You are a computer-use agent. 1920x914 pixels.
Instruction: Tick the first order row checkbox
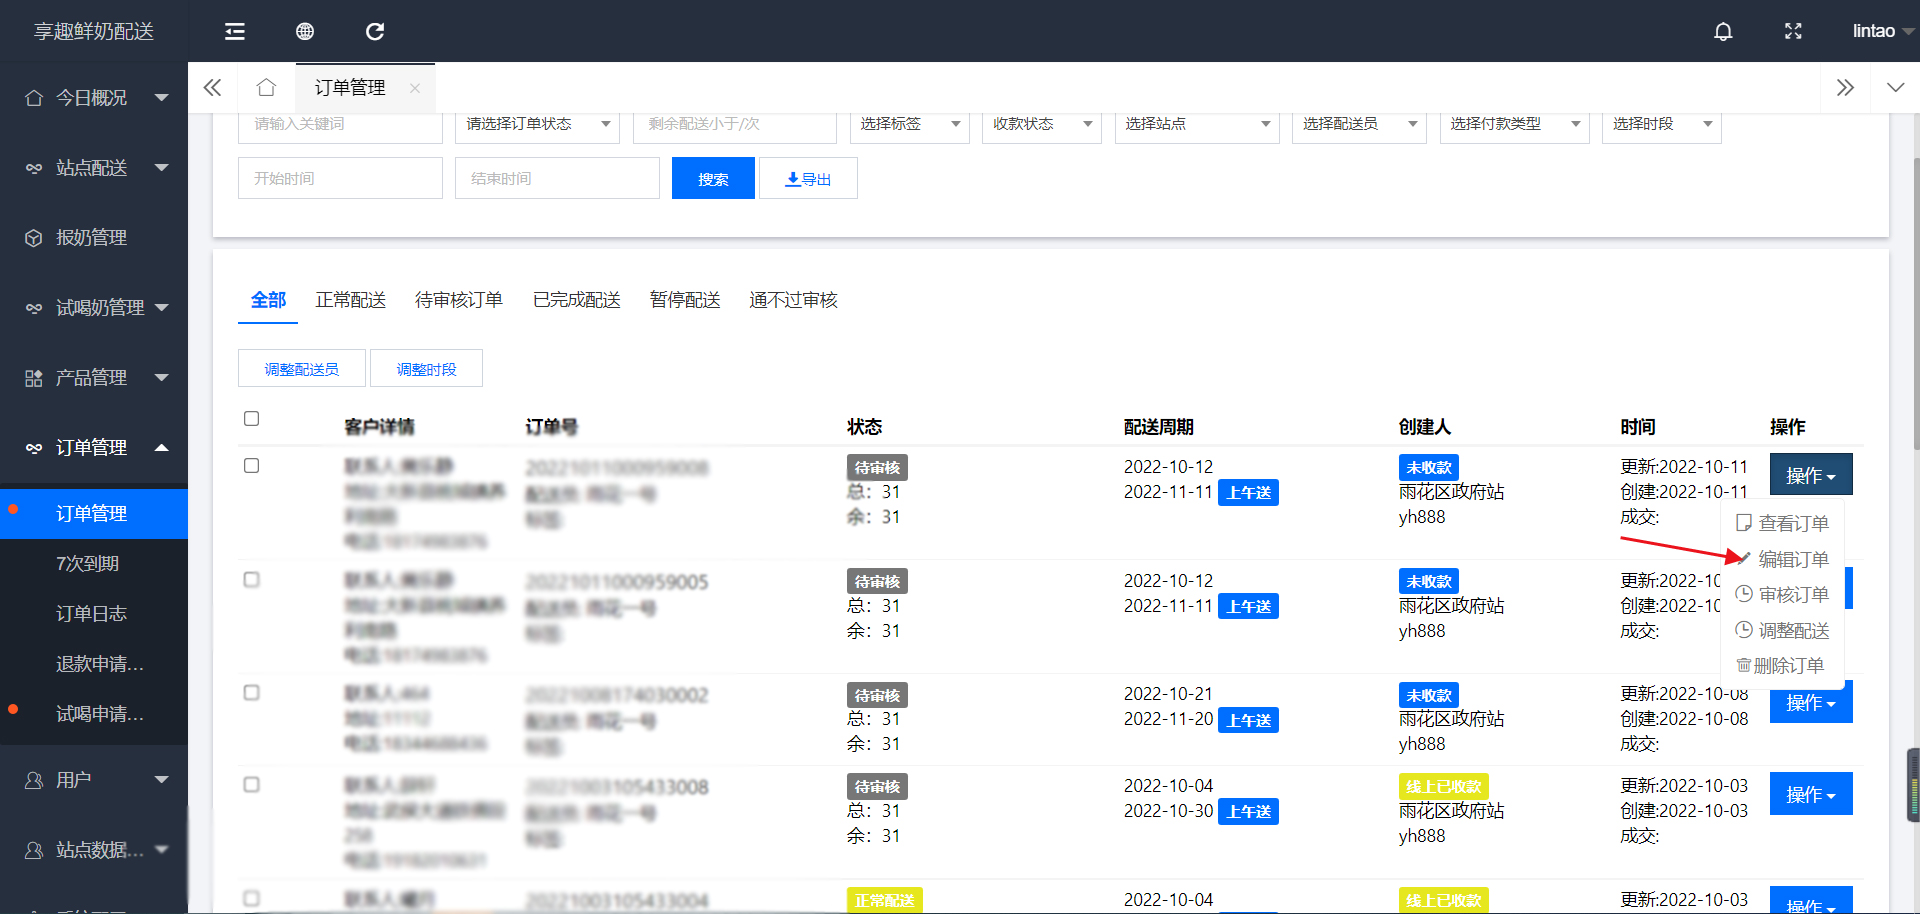pyautogui.click(x=252, y=466)
